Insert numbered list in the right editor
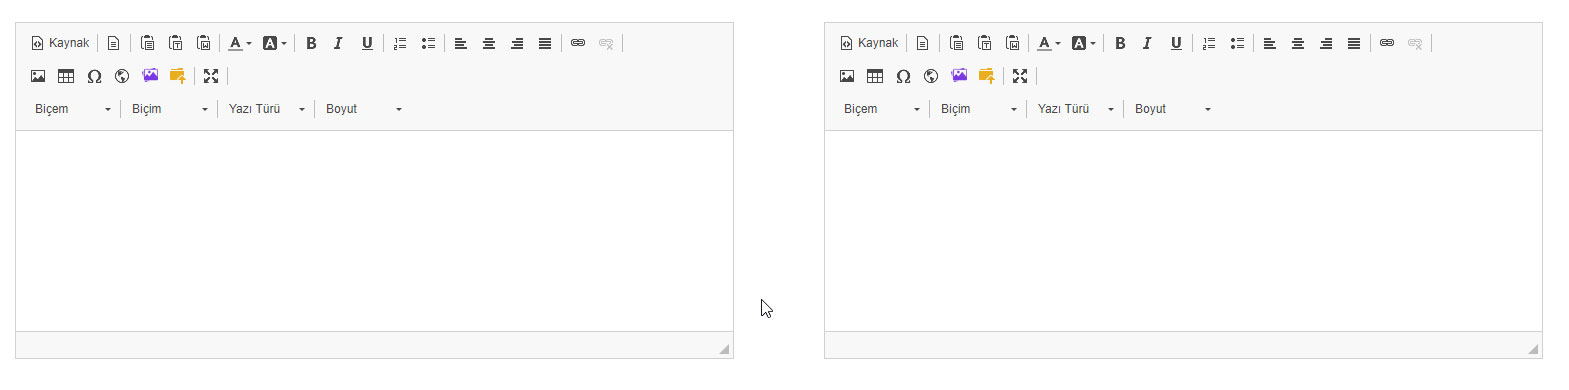This screenshot has height=390, width=1569. [1209, 43]
